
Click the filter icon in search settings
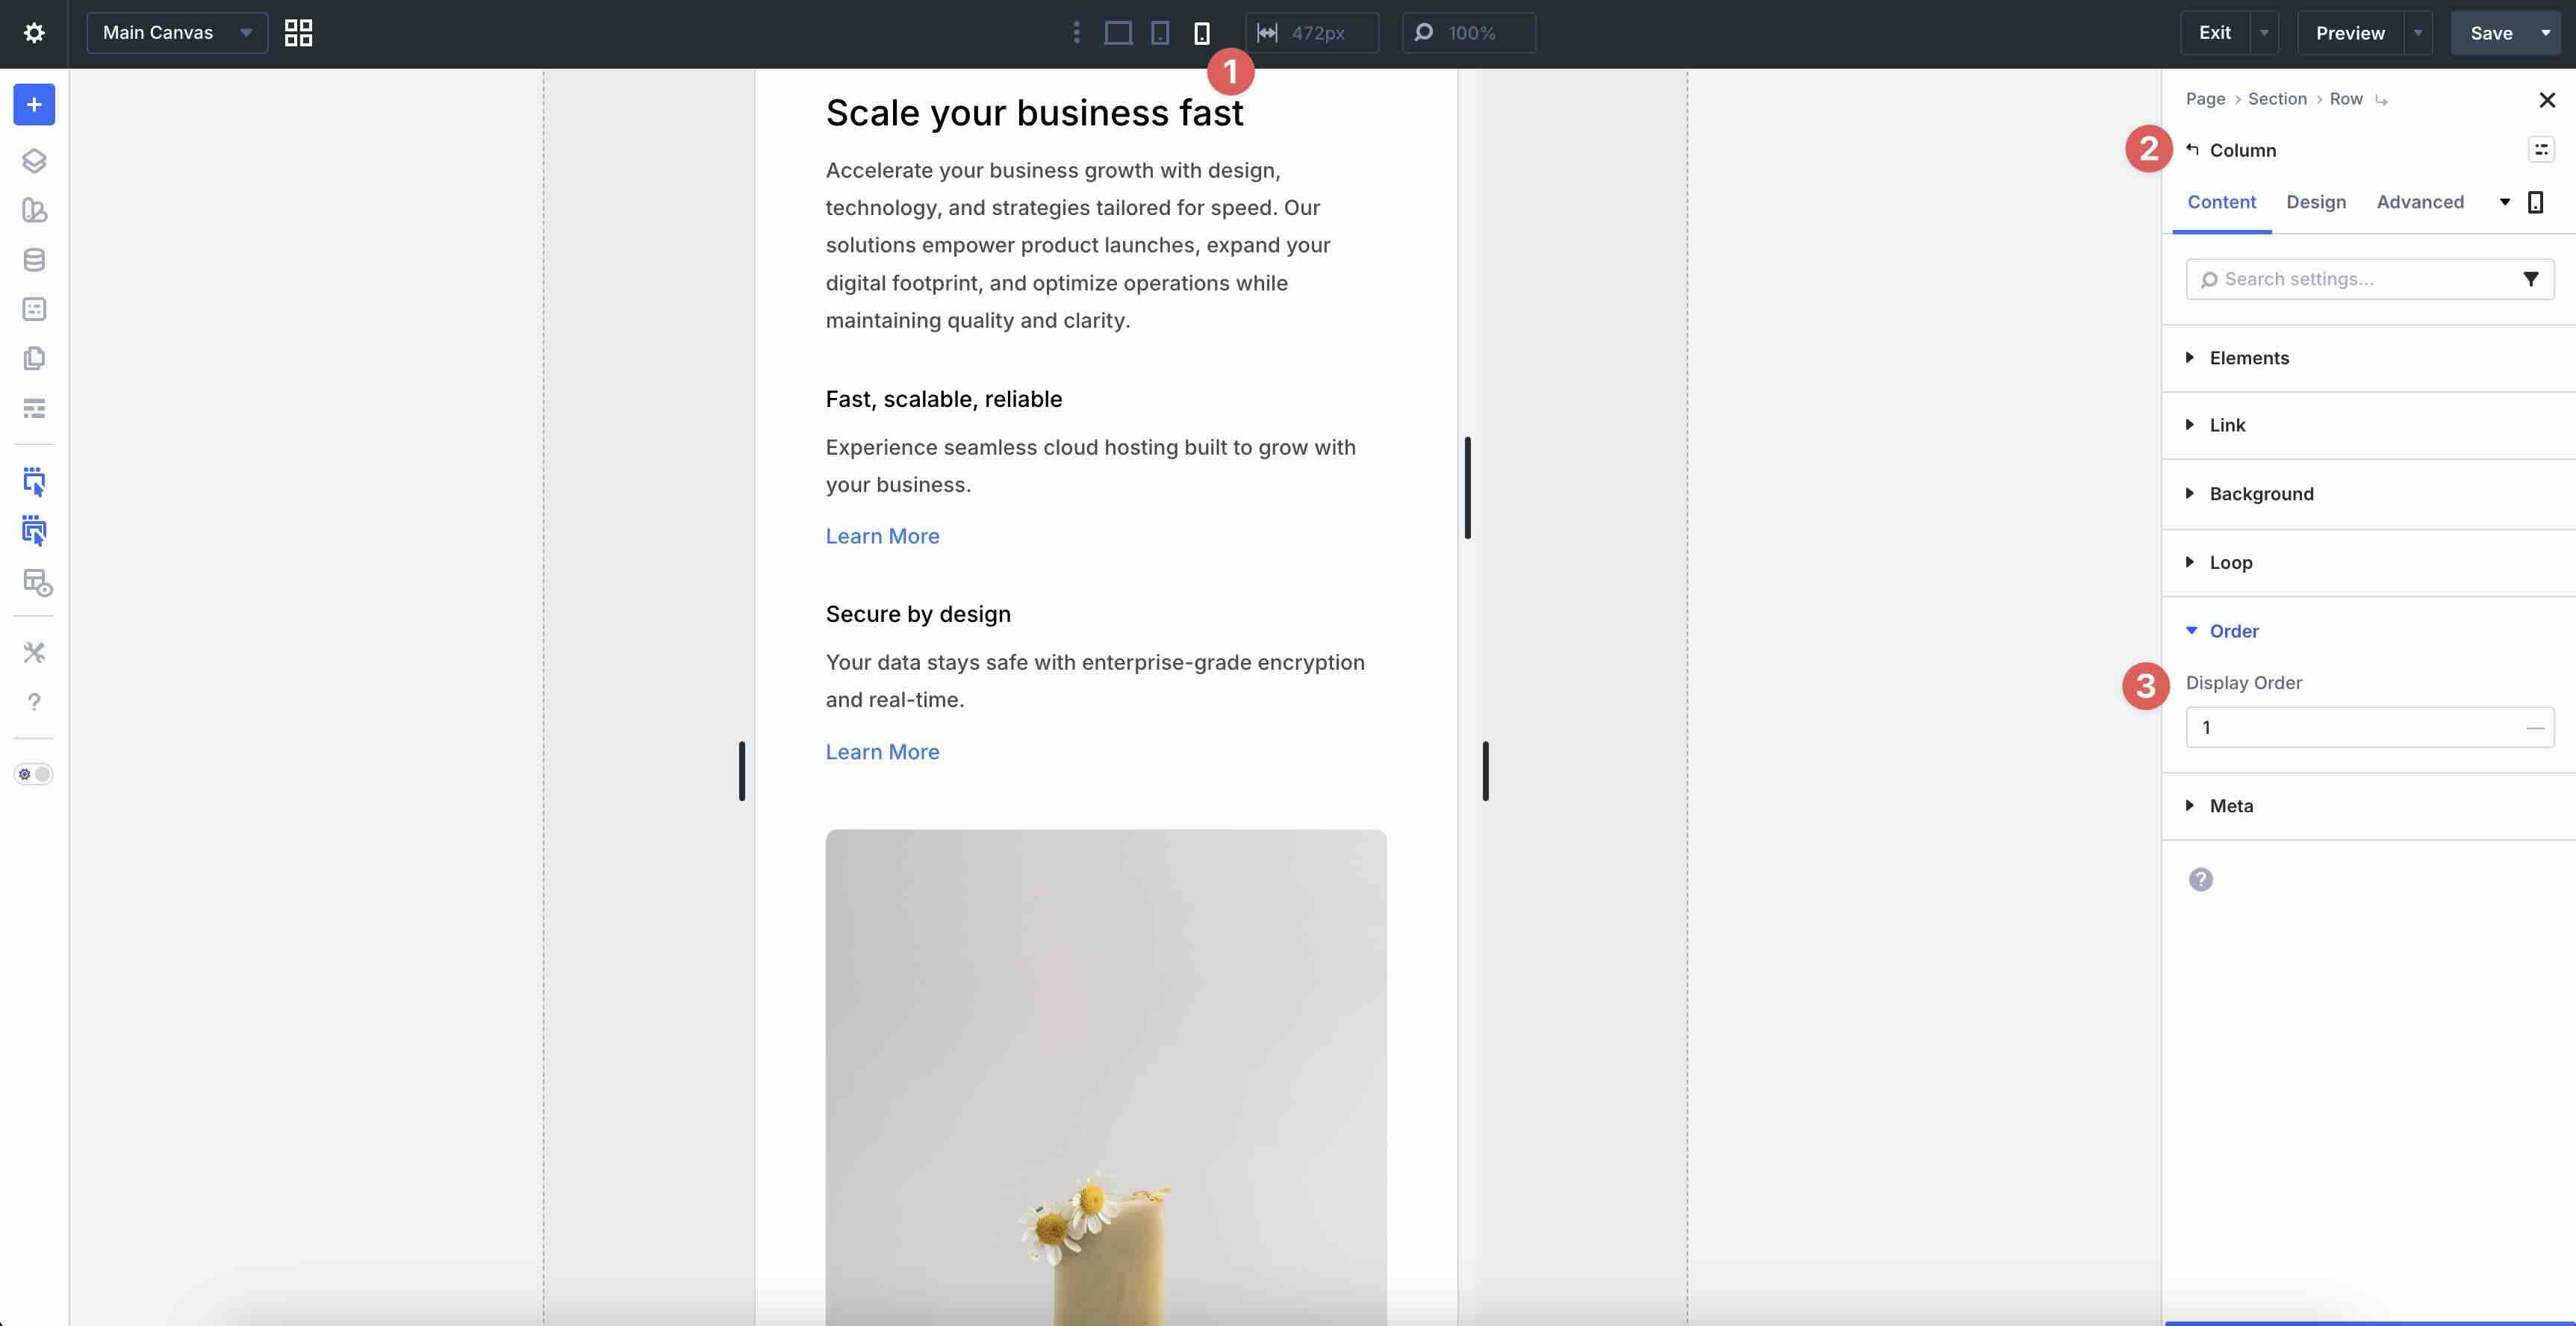[x=2530, y=279]
